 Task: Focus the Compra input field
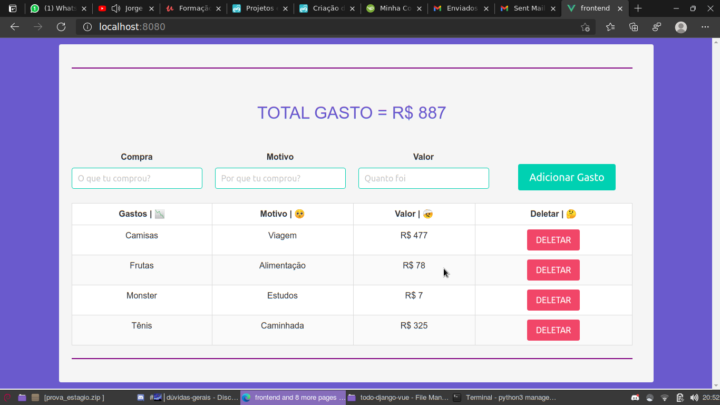click(137, 178)
